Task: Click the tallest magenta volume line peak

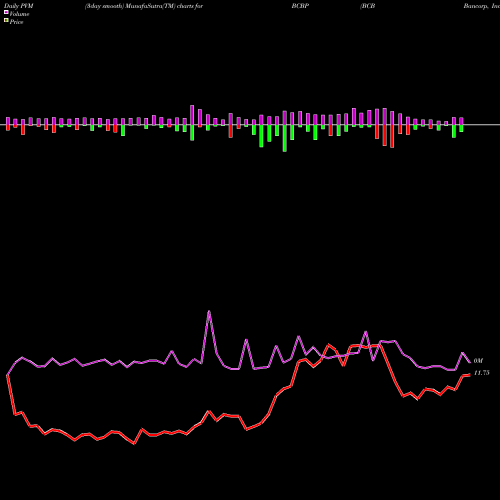Action: pyautogui.click(x=209, y=311)
